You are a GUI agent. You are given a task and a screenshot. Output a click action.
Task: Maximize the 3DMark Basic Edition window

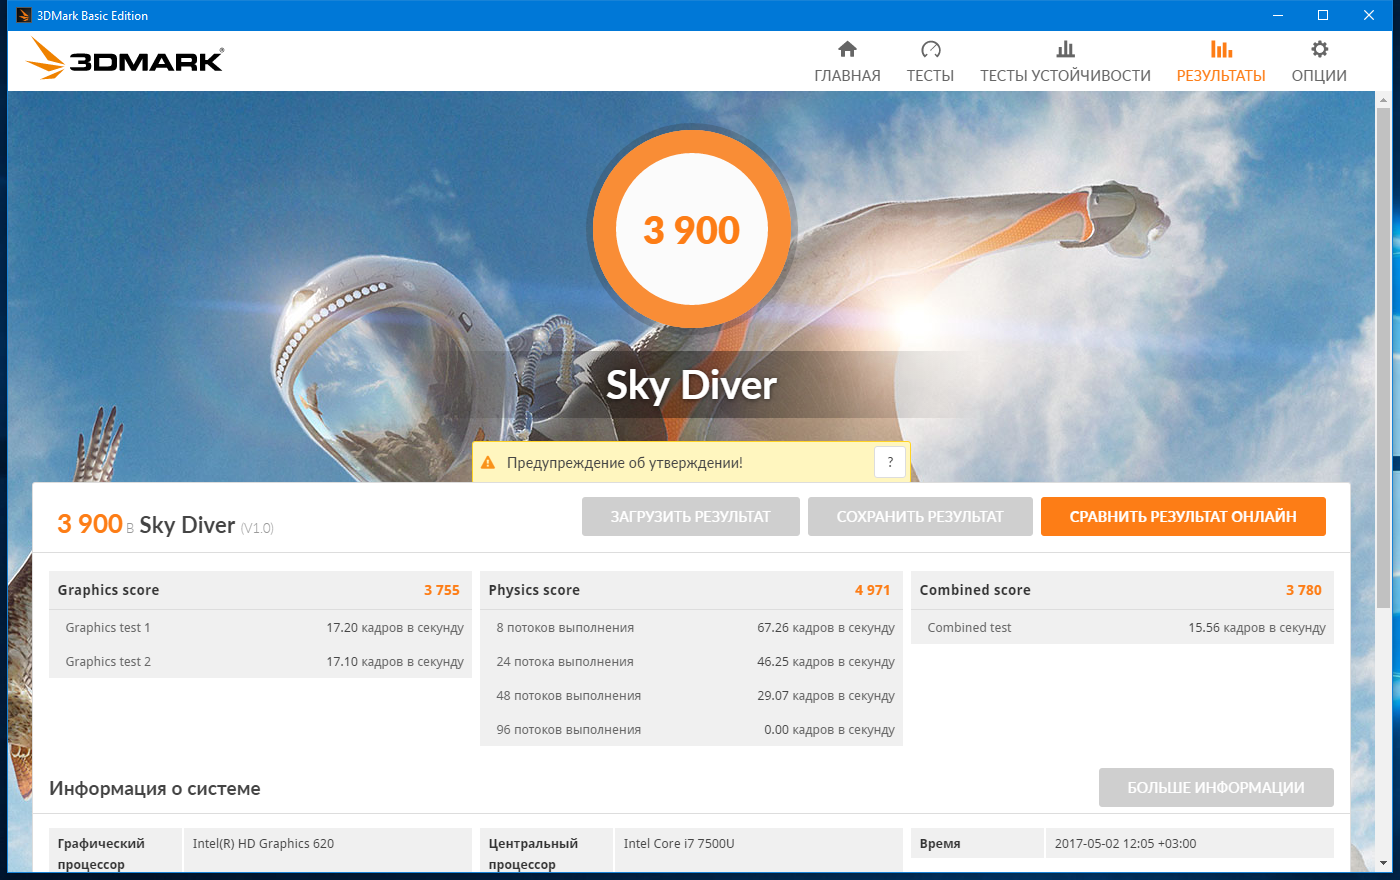tap(1323, 15)
